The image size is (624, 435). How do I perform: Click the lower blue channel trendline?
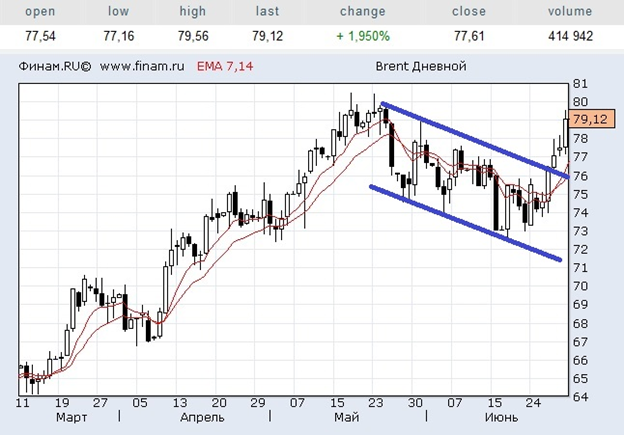(x=465, y=223)
